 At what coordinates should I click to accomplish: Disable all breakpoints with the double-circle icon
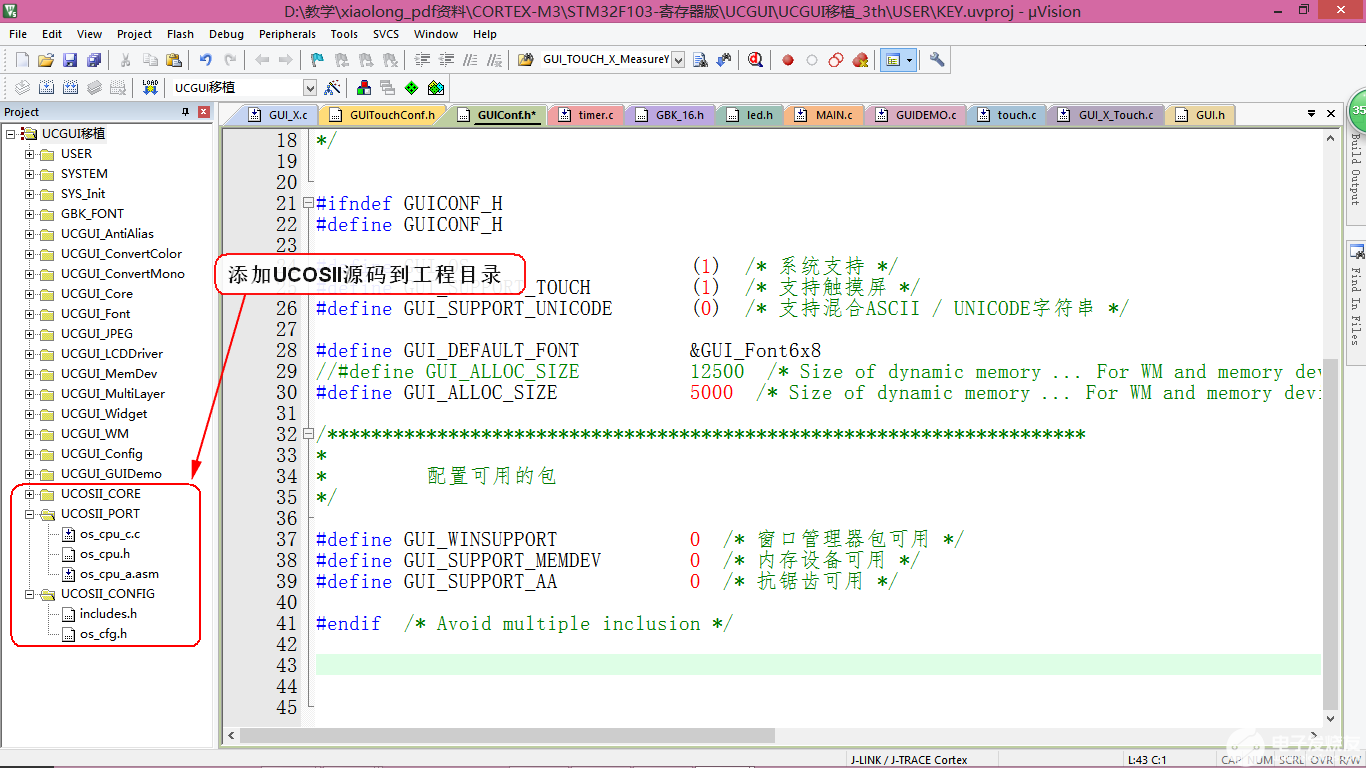pyautogui.click(x=836, y=60)
